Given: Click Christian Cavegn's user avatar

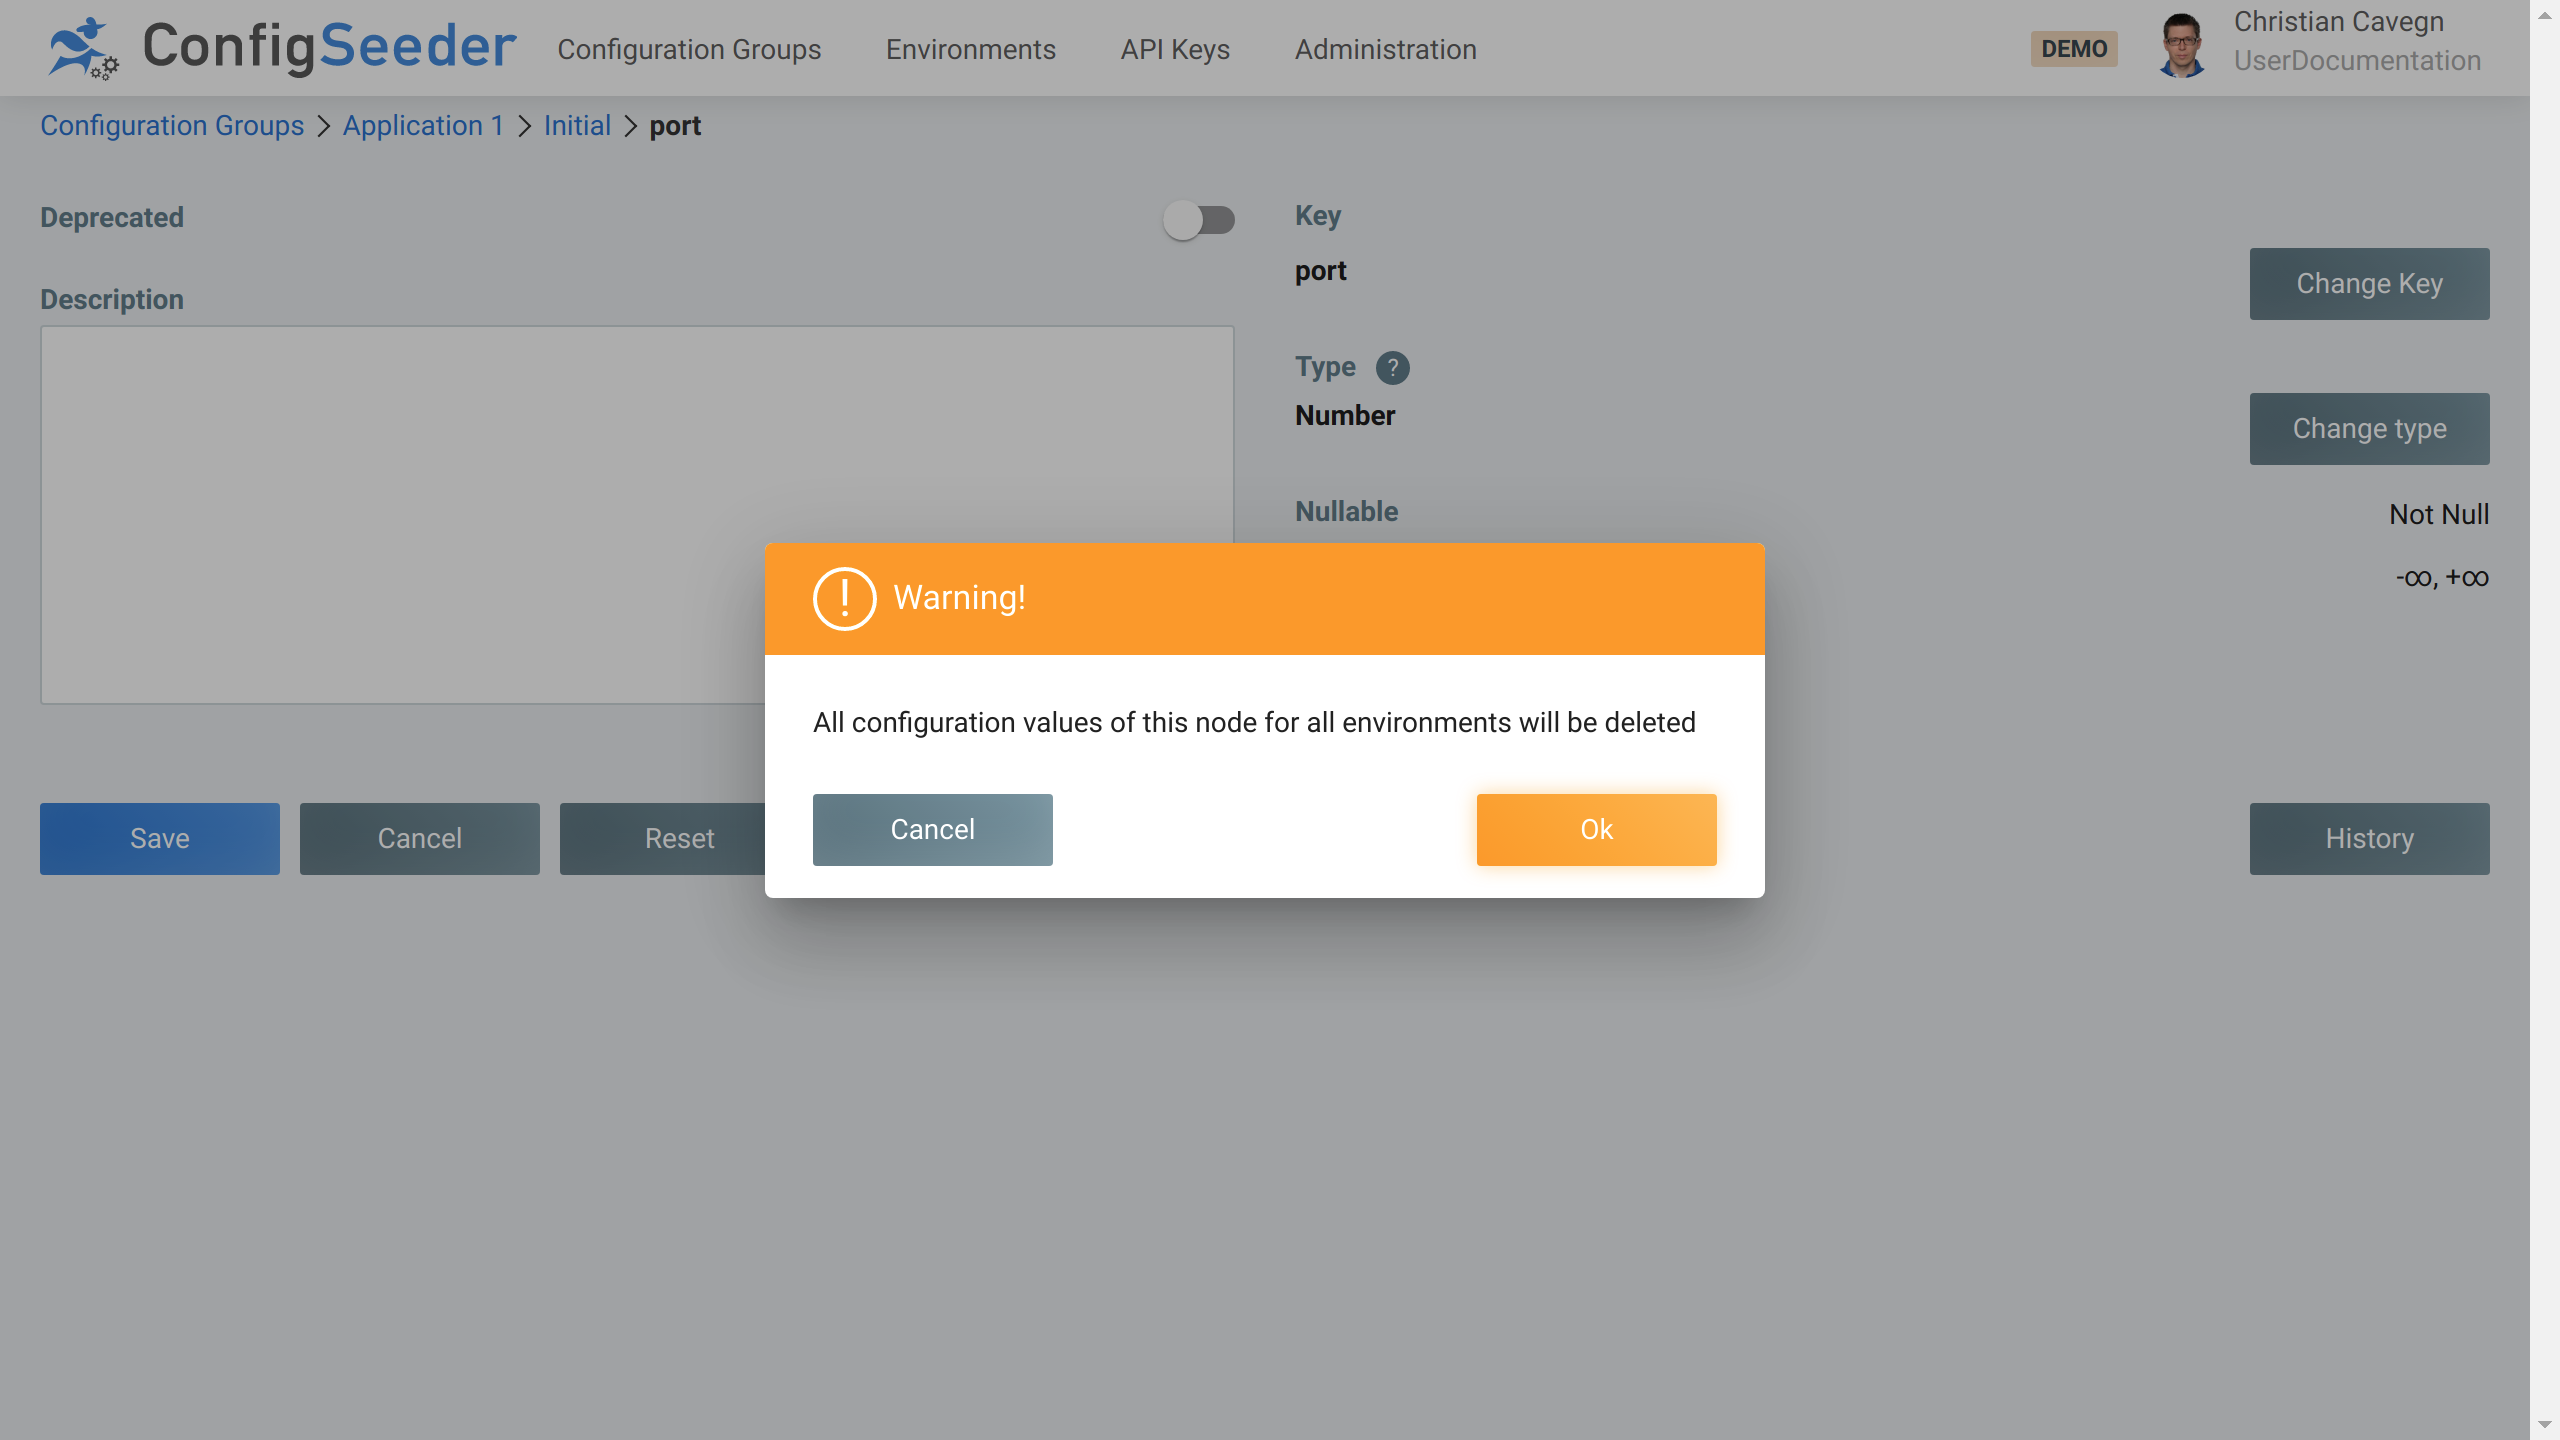Looking at the screenshot, I should coord(2181,46).
